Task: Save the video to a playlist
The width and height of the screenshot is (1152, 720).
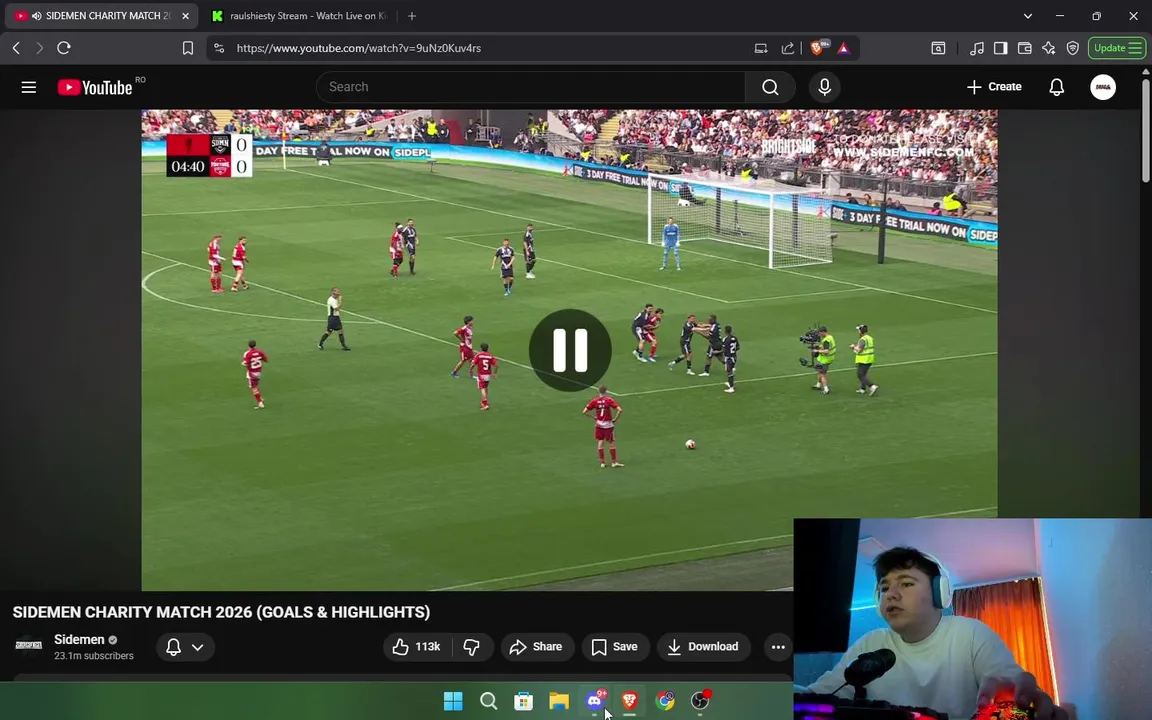Action: tap(615, 647)
